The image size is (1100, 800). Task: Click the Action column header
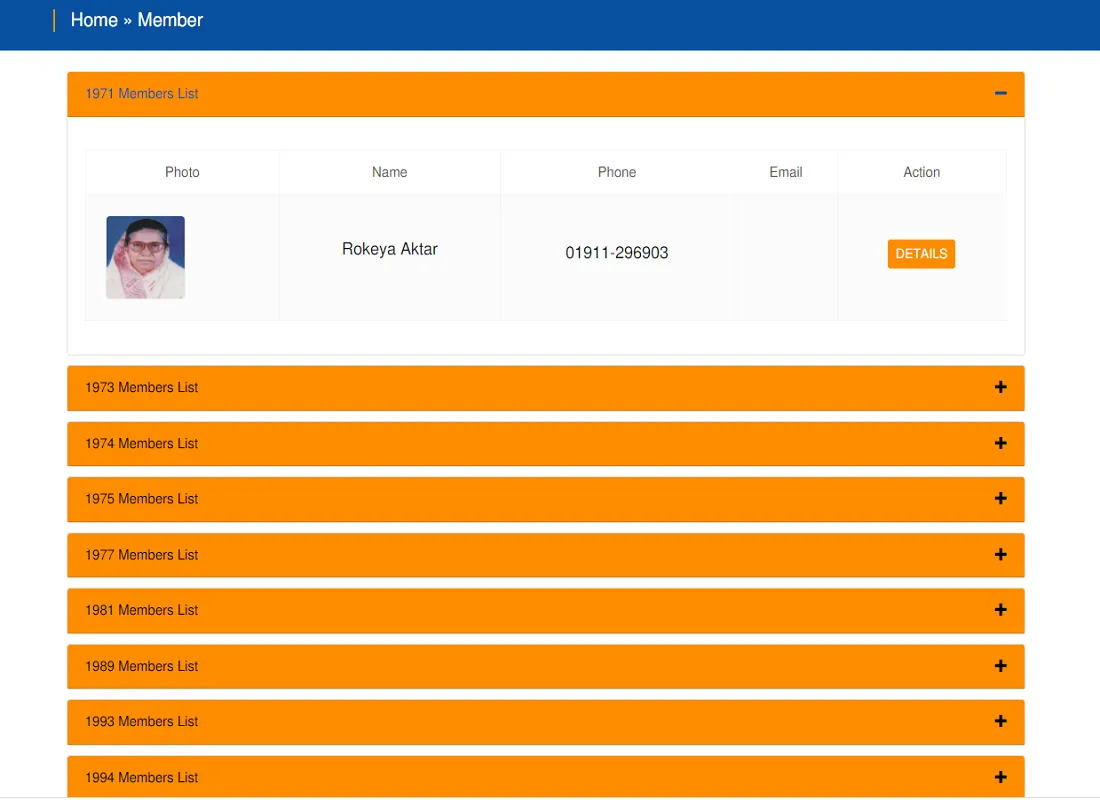point(921,172)
